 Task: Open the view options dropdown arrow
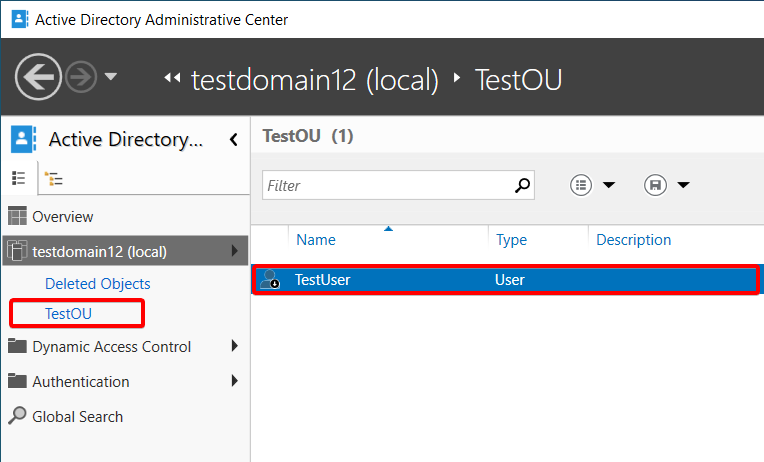pos(609,185)
